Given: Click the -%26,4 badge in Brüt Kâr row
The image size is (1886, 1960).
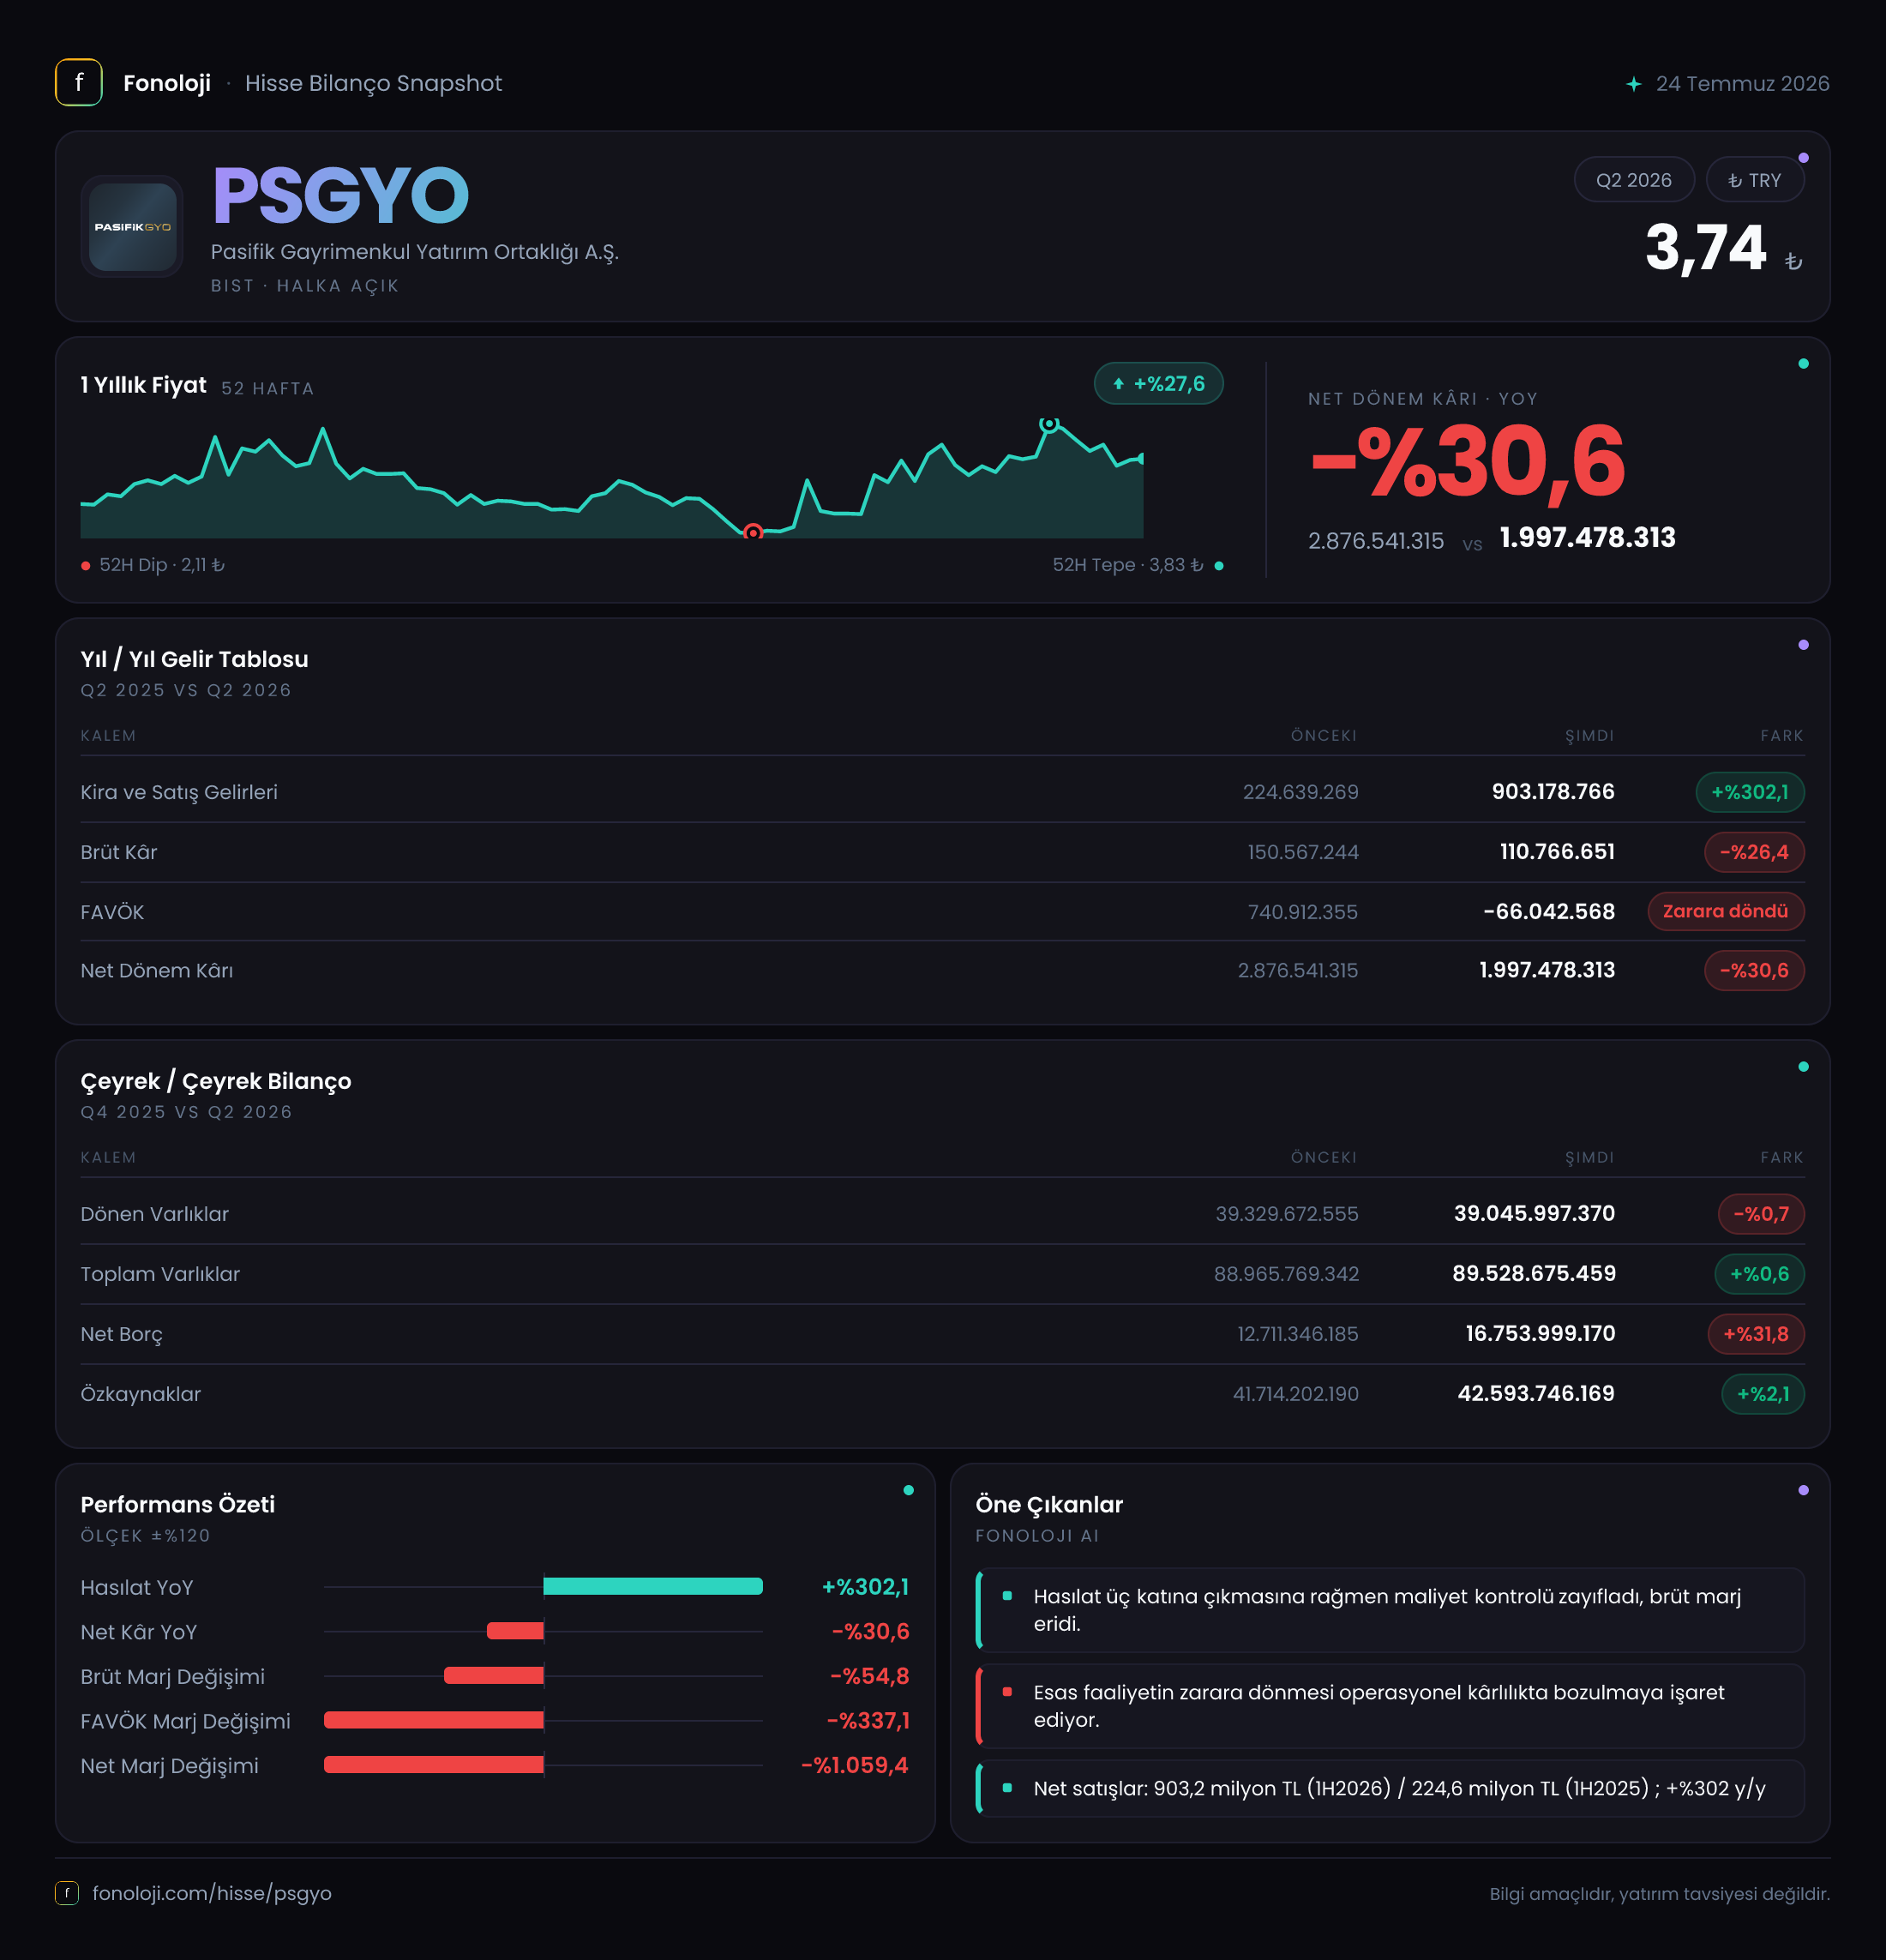Looking at the screenshot, I should [x=1753, y=852].
